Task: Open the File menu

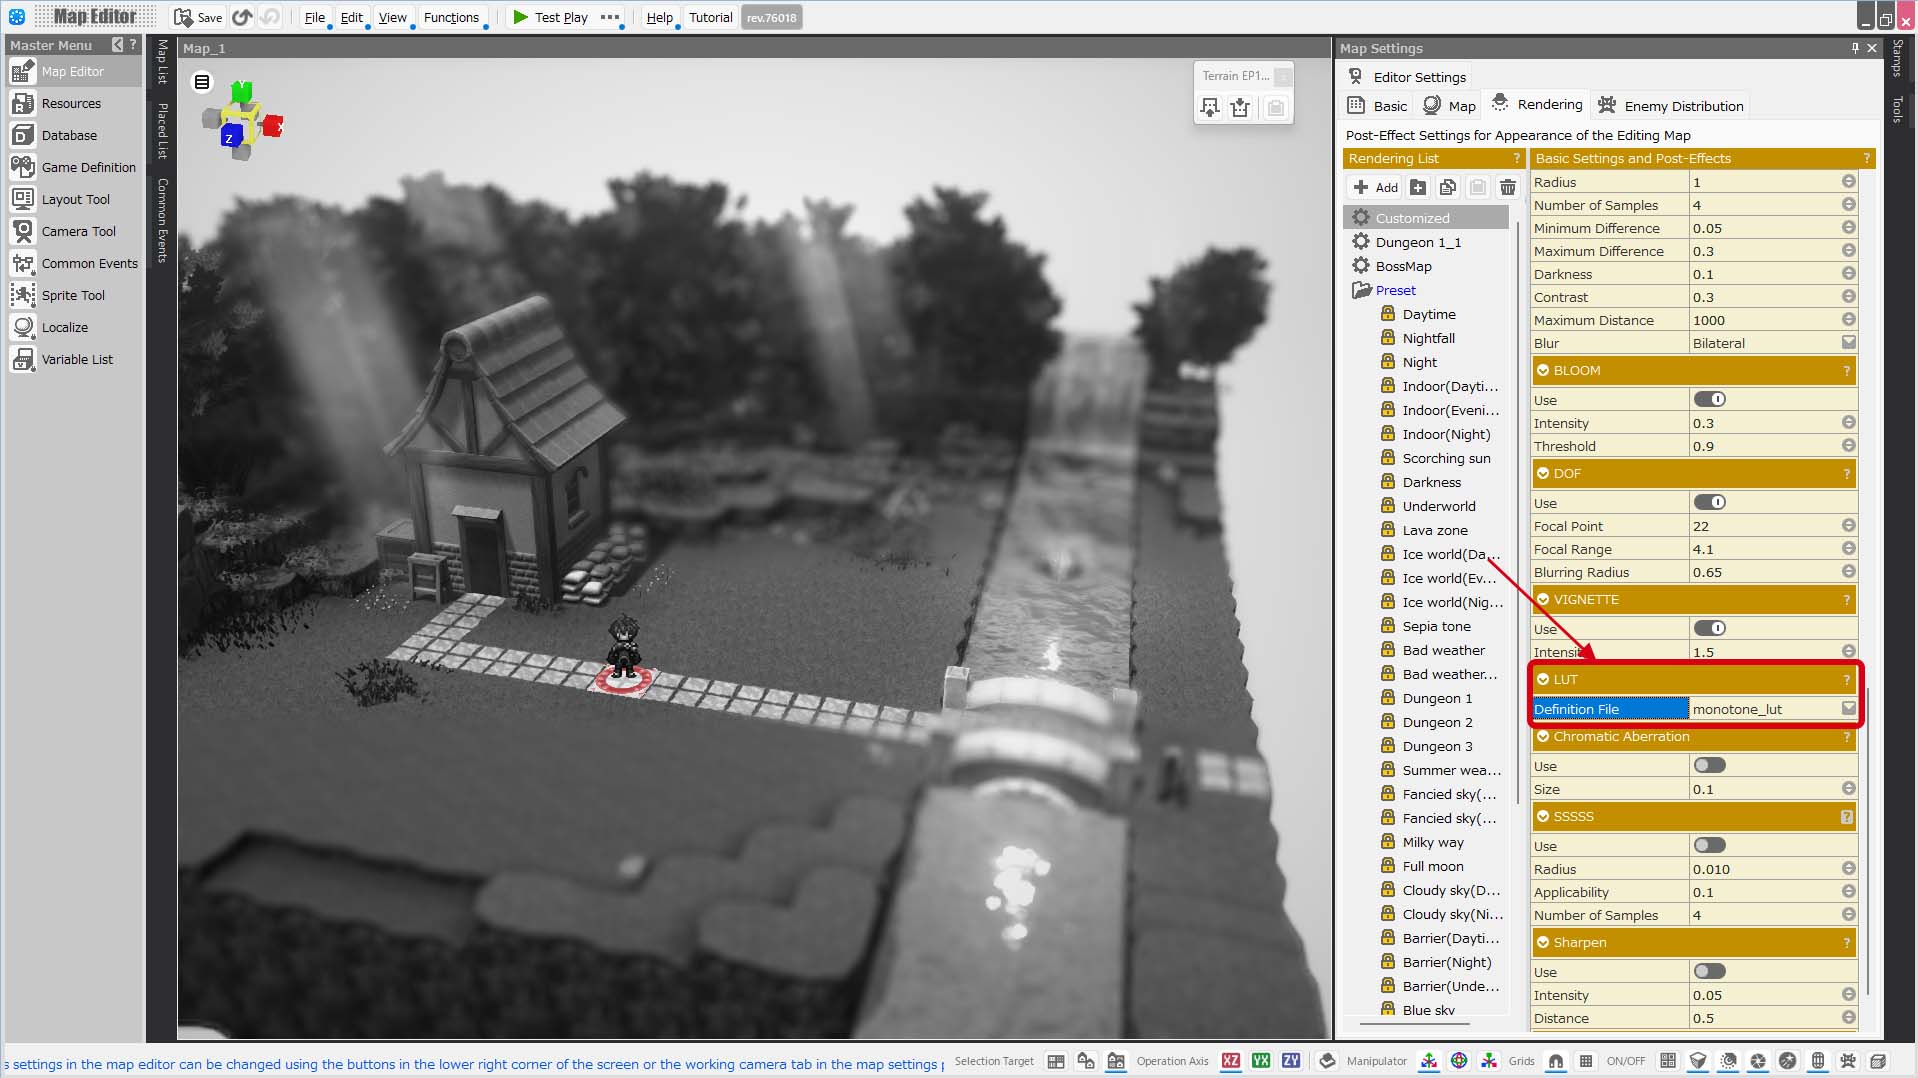Action: 314,17
